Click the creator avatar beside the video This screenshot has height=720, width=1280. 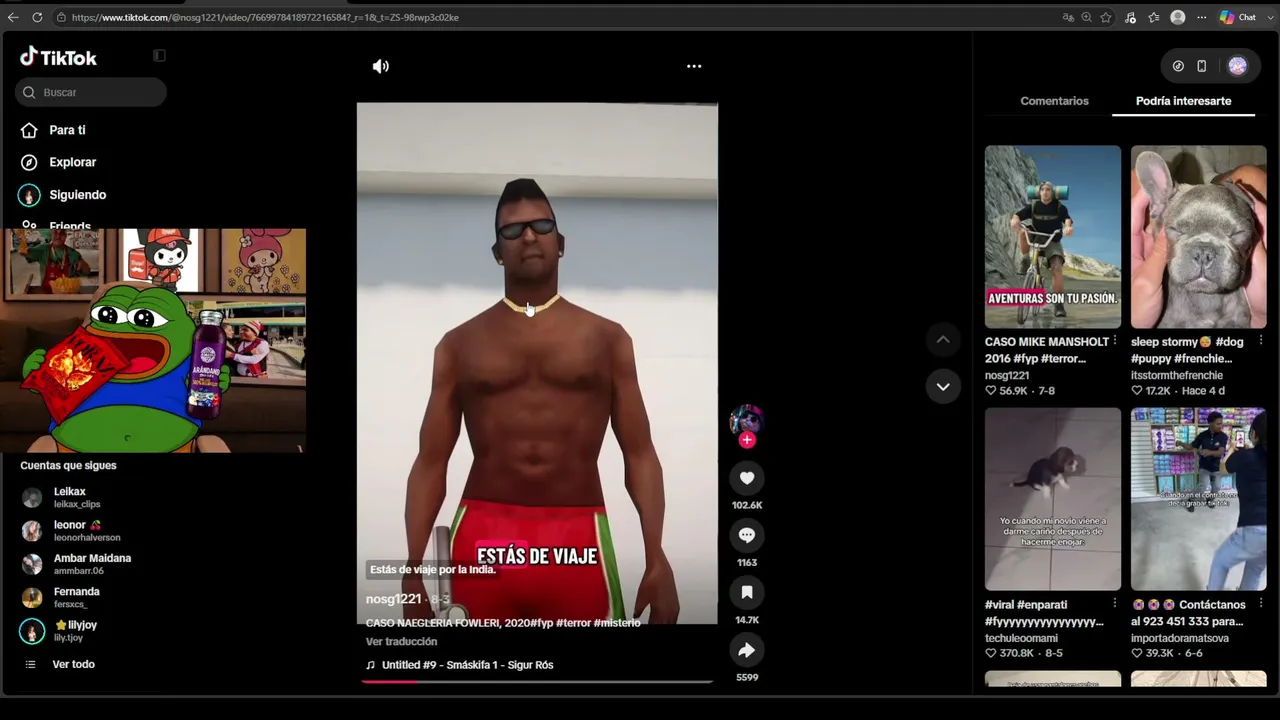click(x=746, y=420)
